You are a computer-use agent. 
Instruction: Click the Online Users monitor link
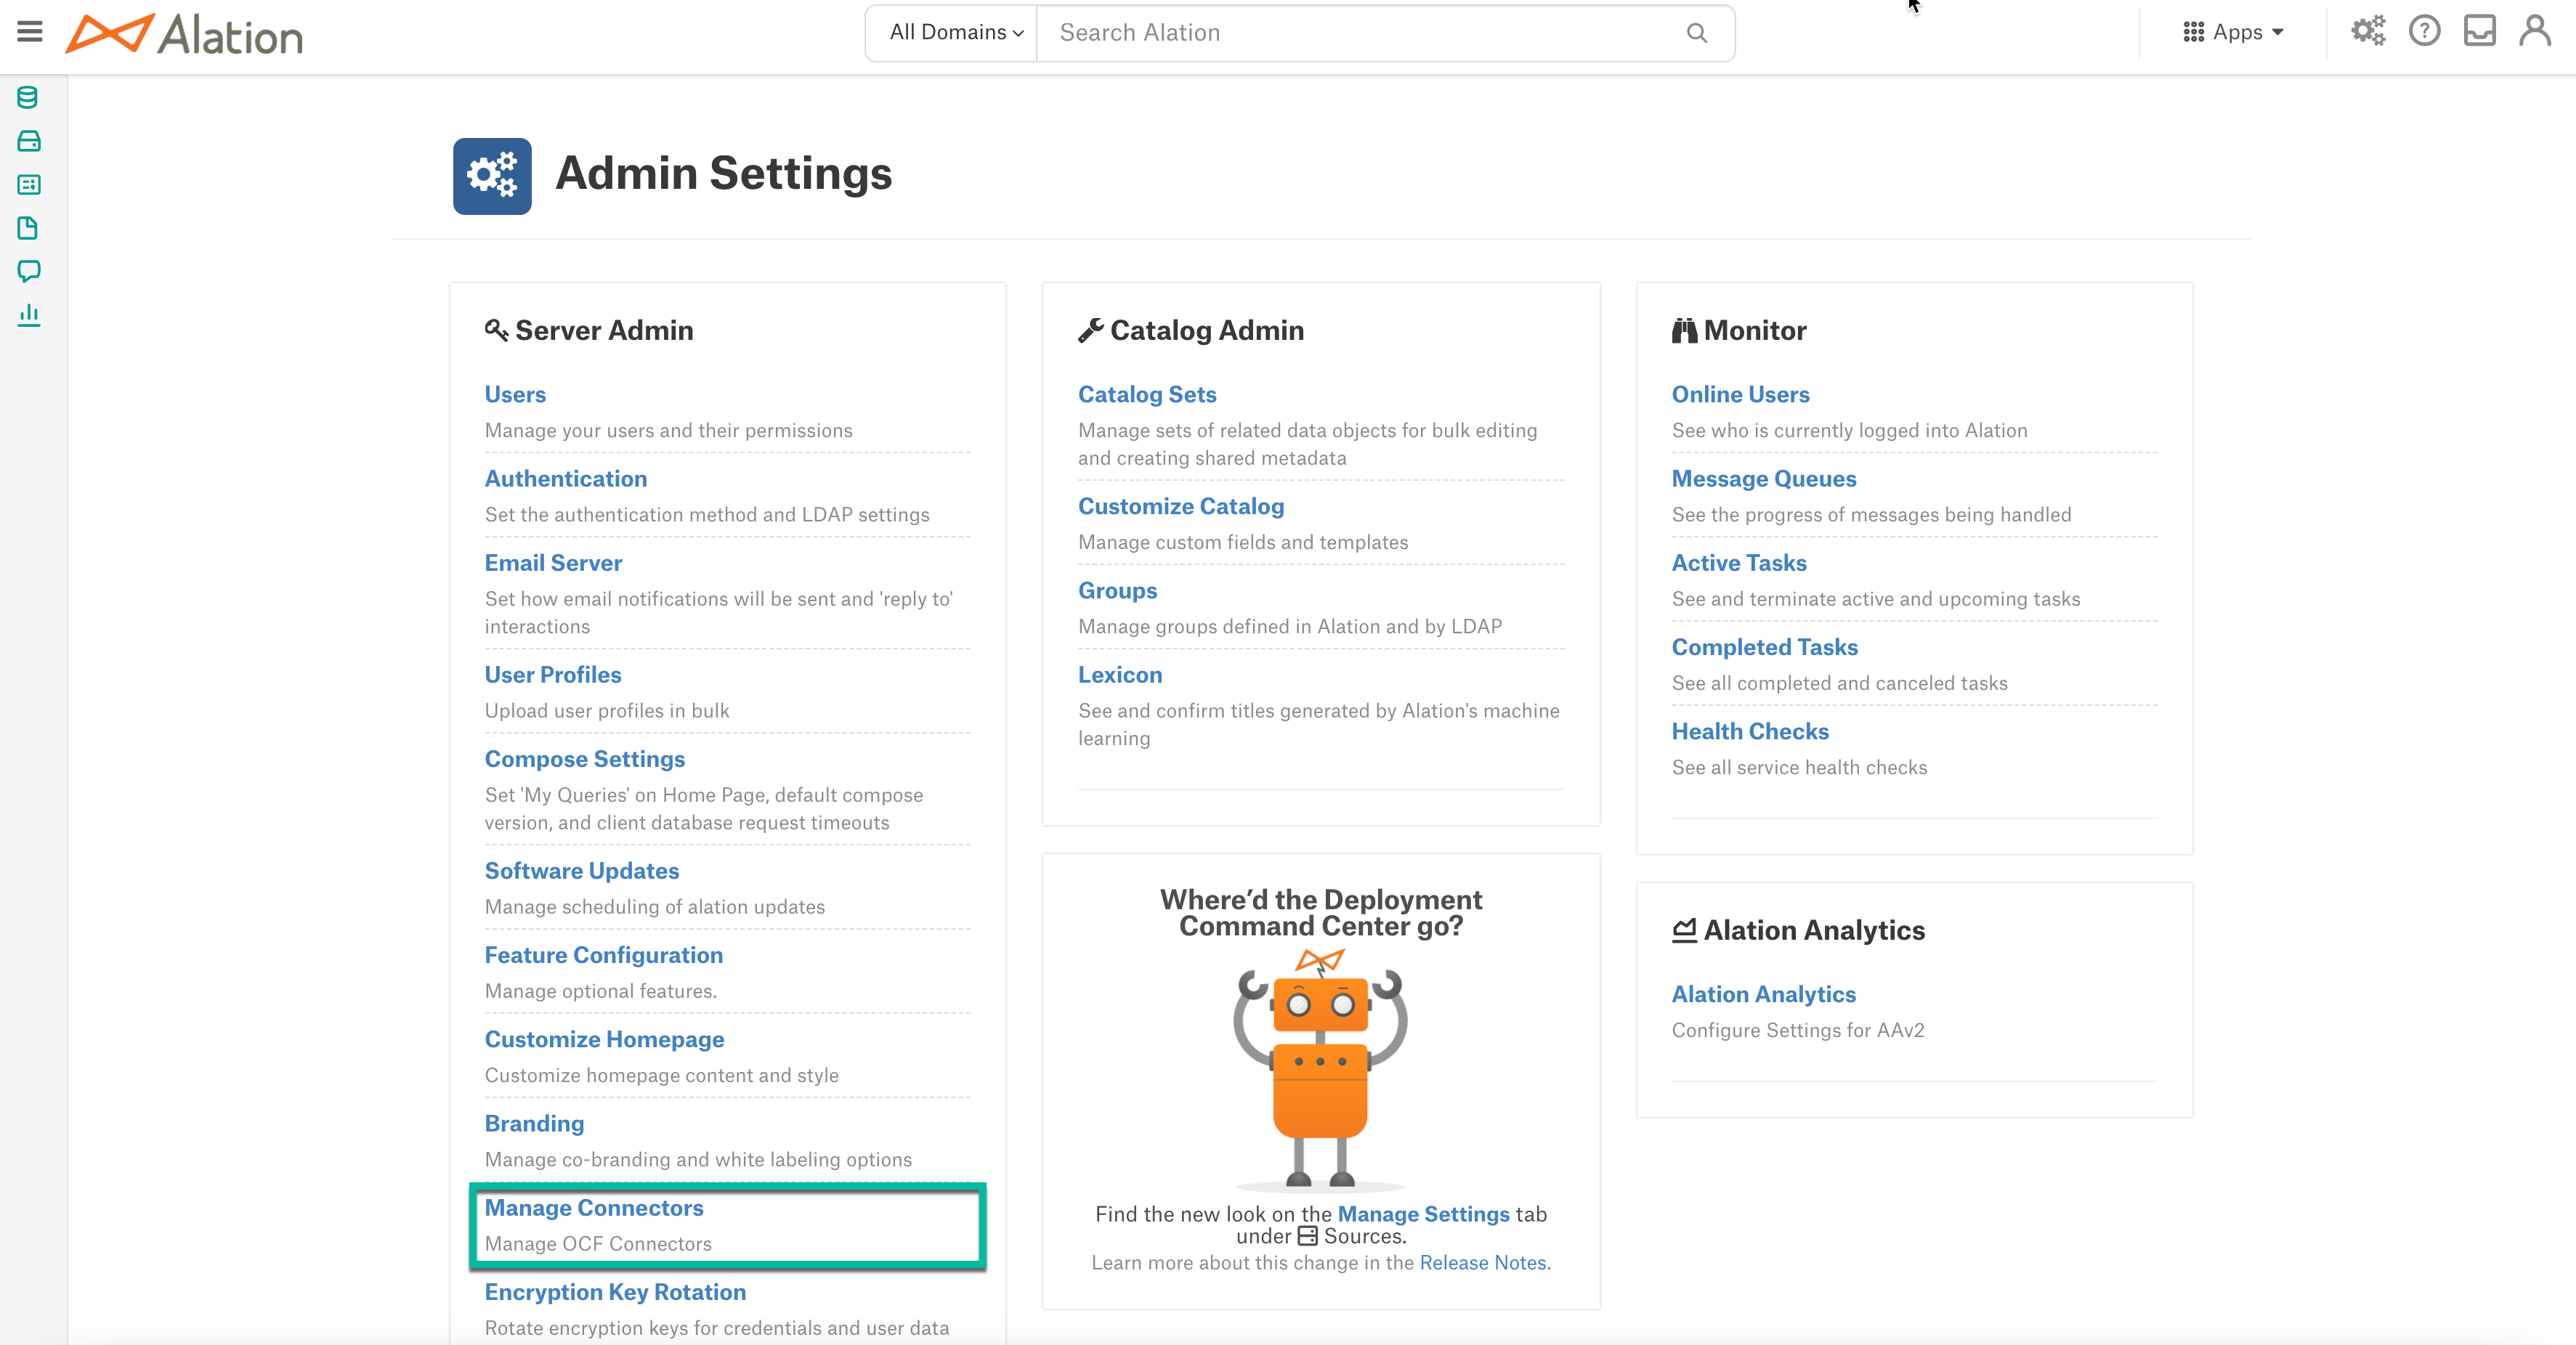coord(1738,394)
